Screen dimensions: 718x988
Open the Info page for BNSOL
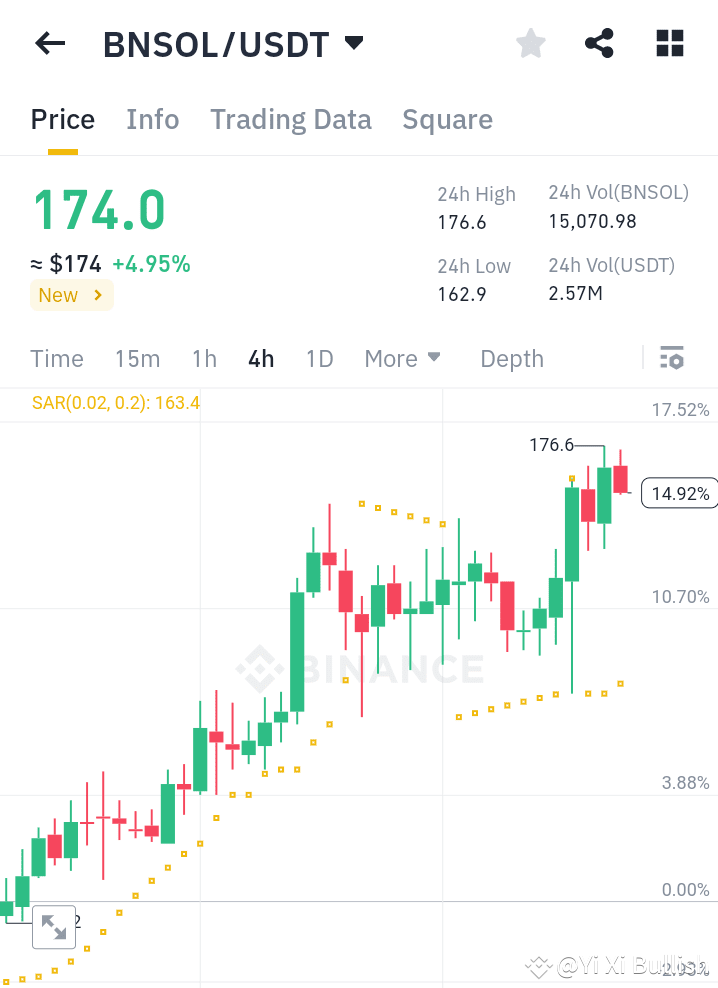(152, 119)
